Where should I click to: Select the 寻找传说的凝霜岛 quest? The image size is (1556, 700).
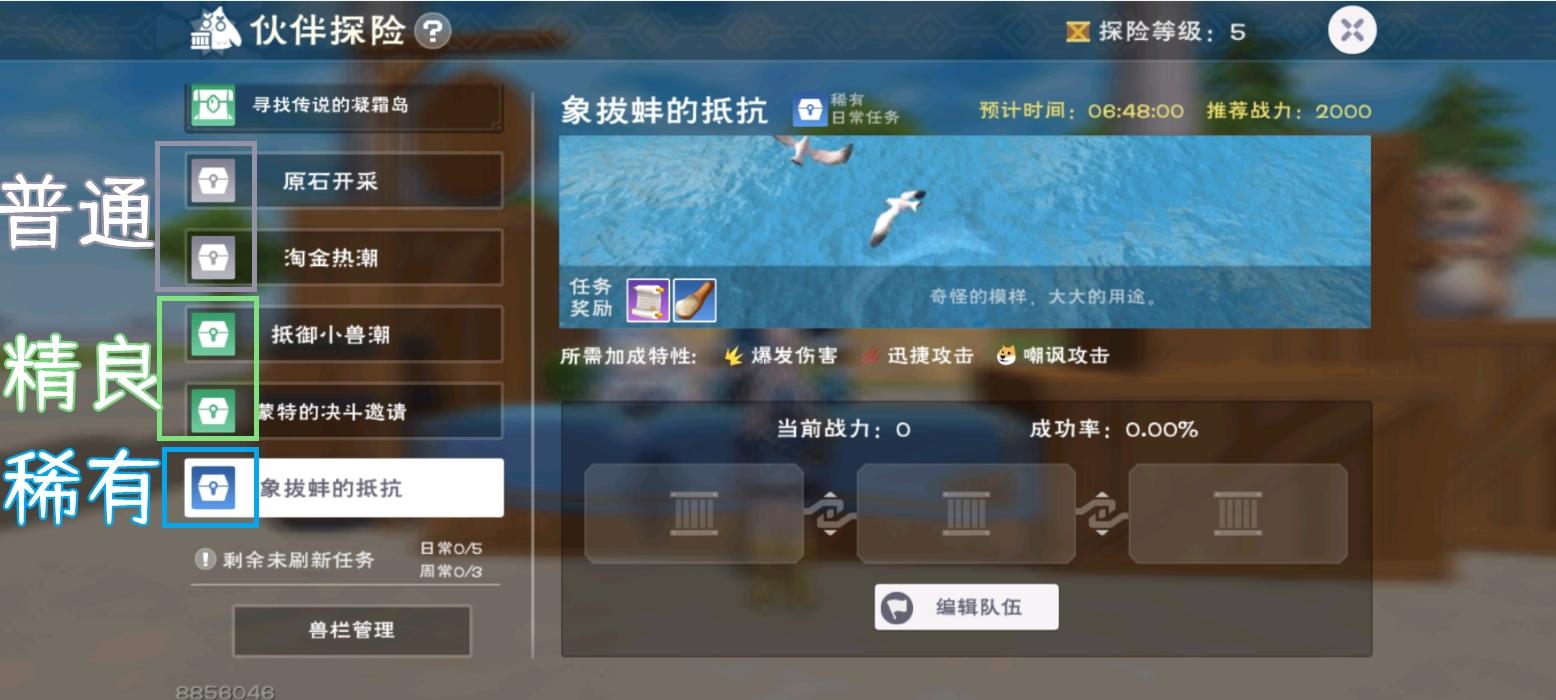coord(343,106)
